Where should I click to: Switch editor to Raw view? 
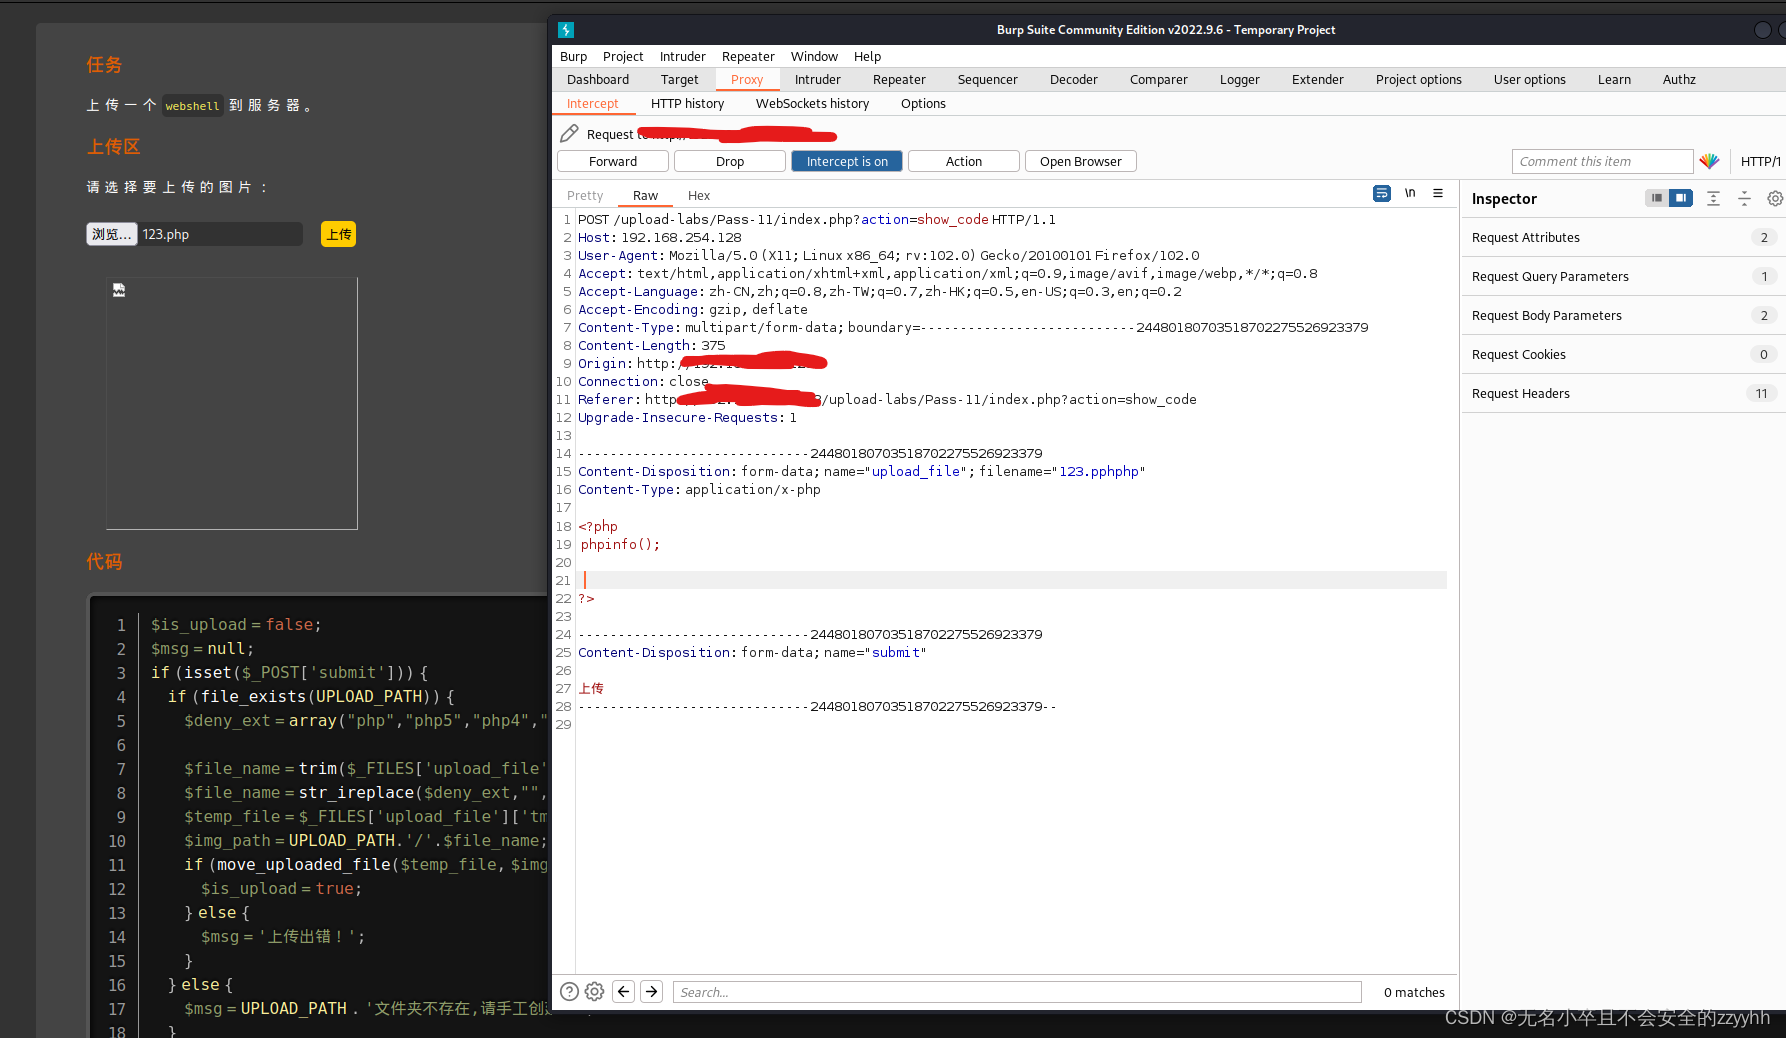(645, 195)
